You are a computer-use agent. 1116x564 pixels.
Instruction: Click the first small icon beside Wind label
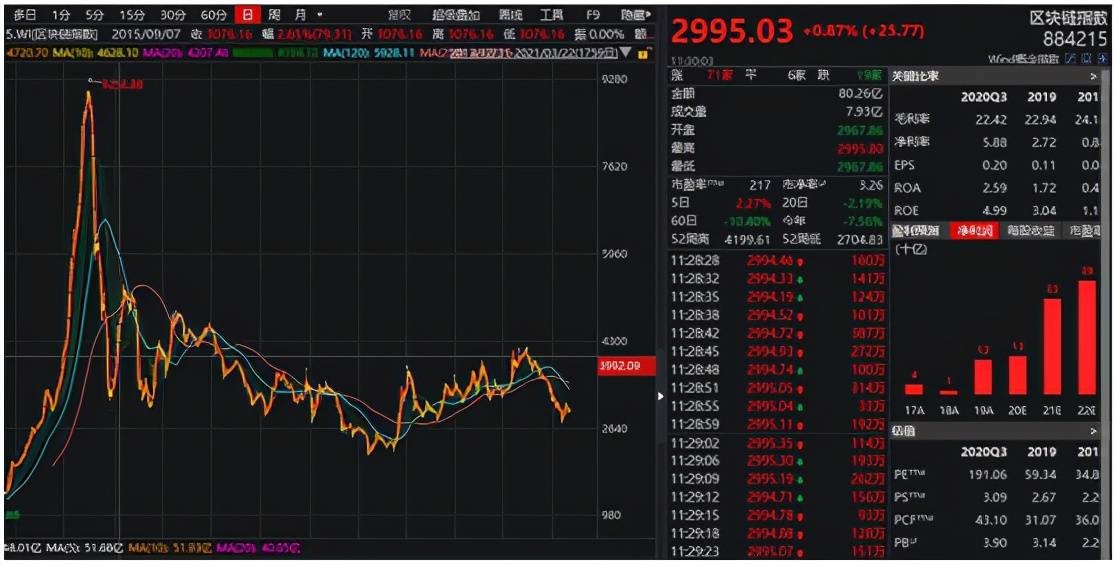point(1070,59)
